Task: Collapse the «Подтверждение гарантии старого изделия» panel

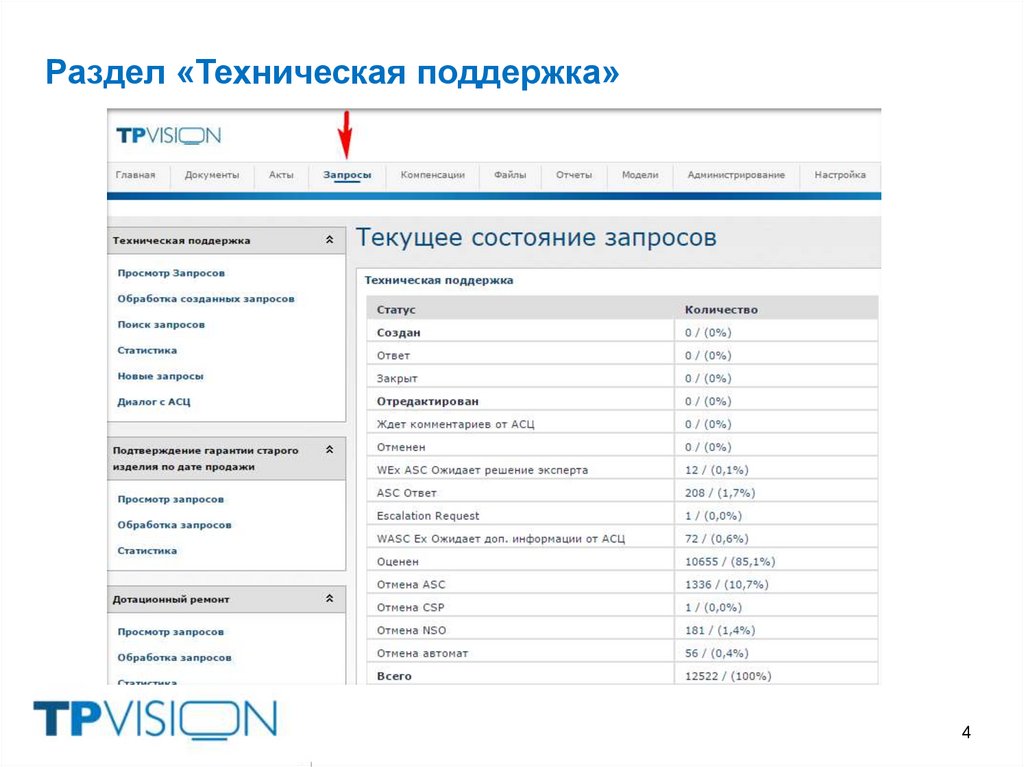Action: [x=330, y=450]
